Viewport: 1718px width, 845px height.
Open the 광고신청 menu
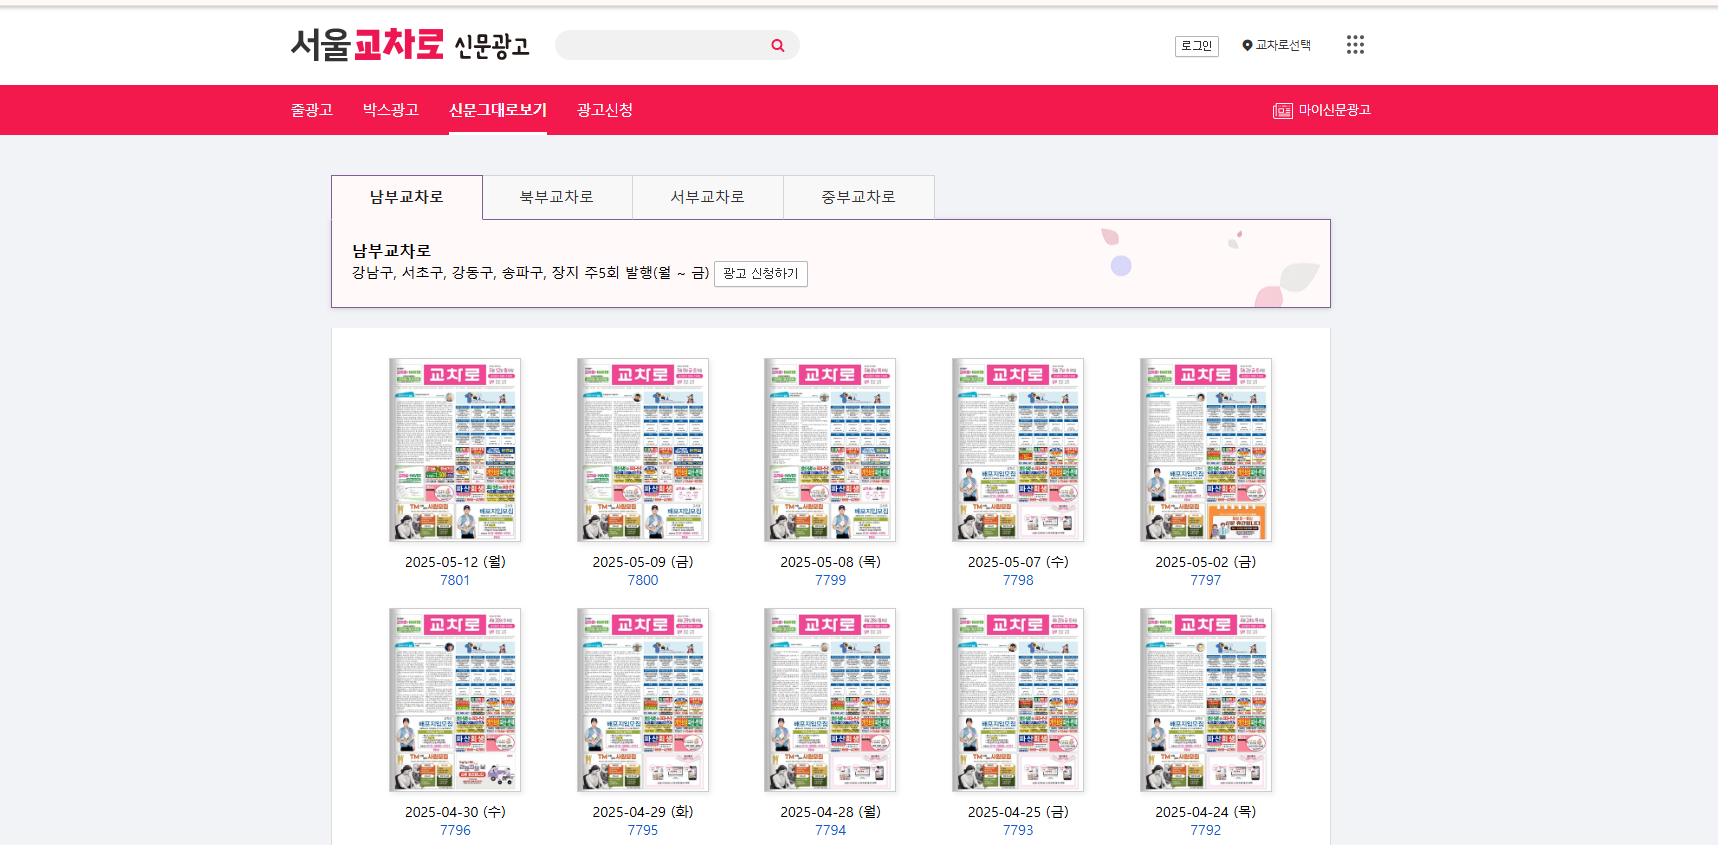click(605, 110)
